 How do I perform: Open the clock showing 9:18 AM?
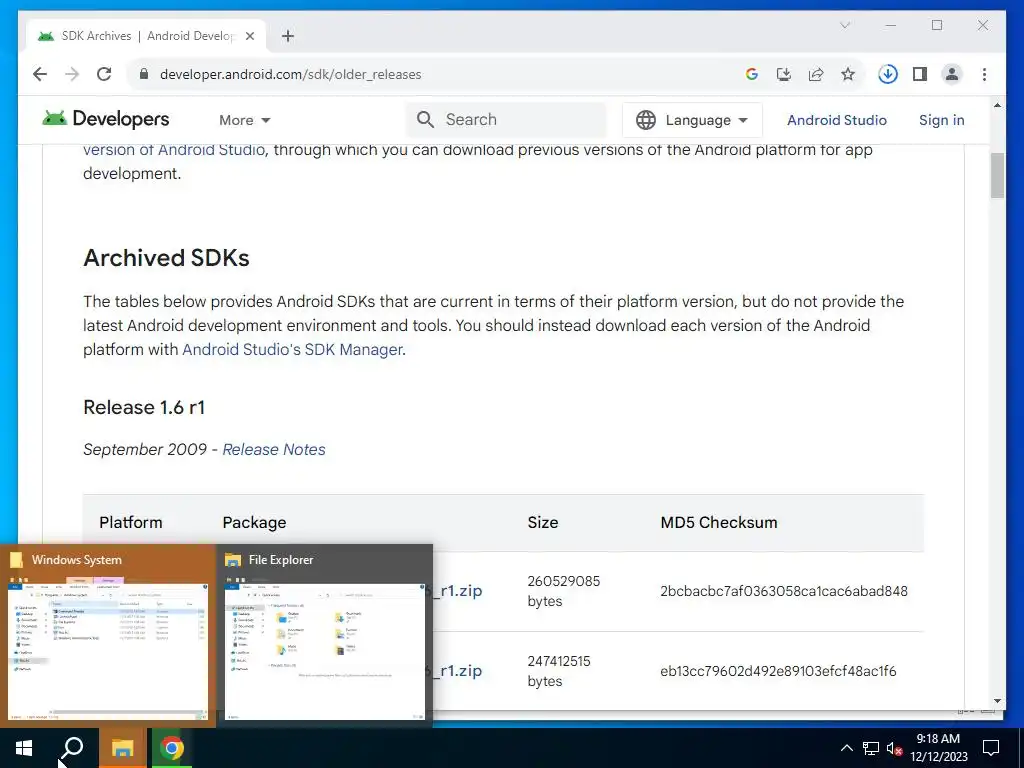tap(938, 748)
